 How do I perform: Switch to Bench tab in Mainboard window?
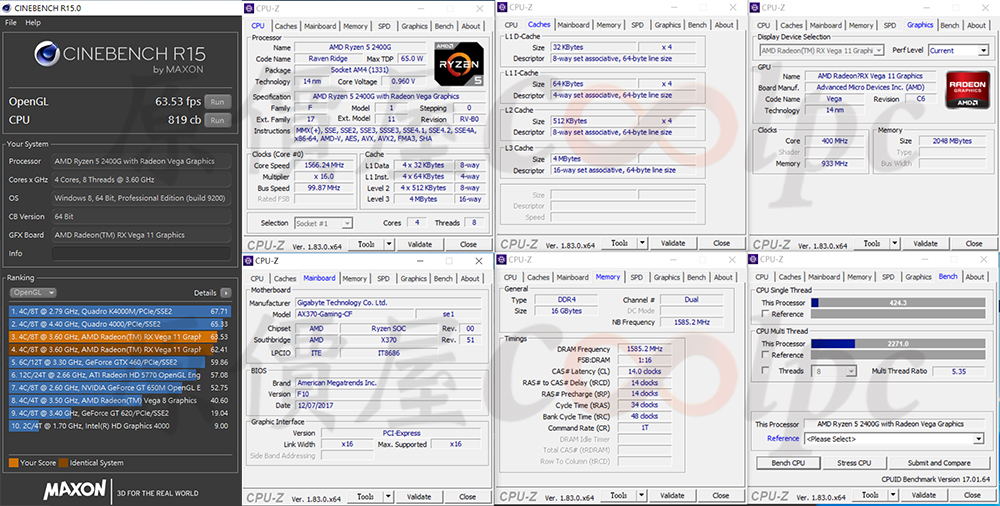[x=443, y=279]
